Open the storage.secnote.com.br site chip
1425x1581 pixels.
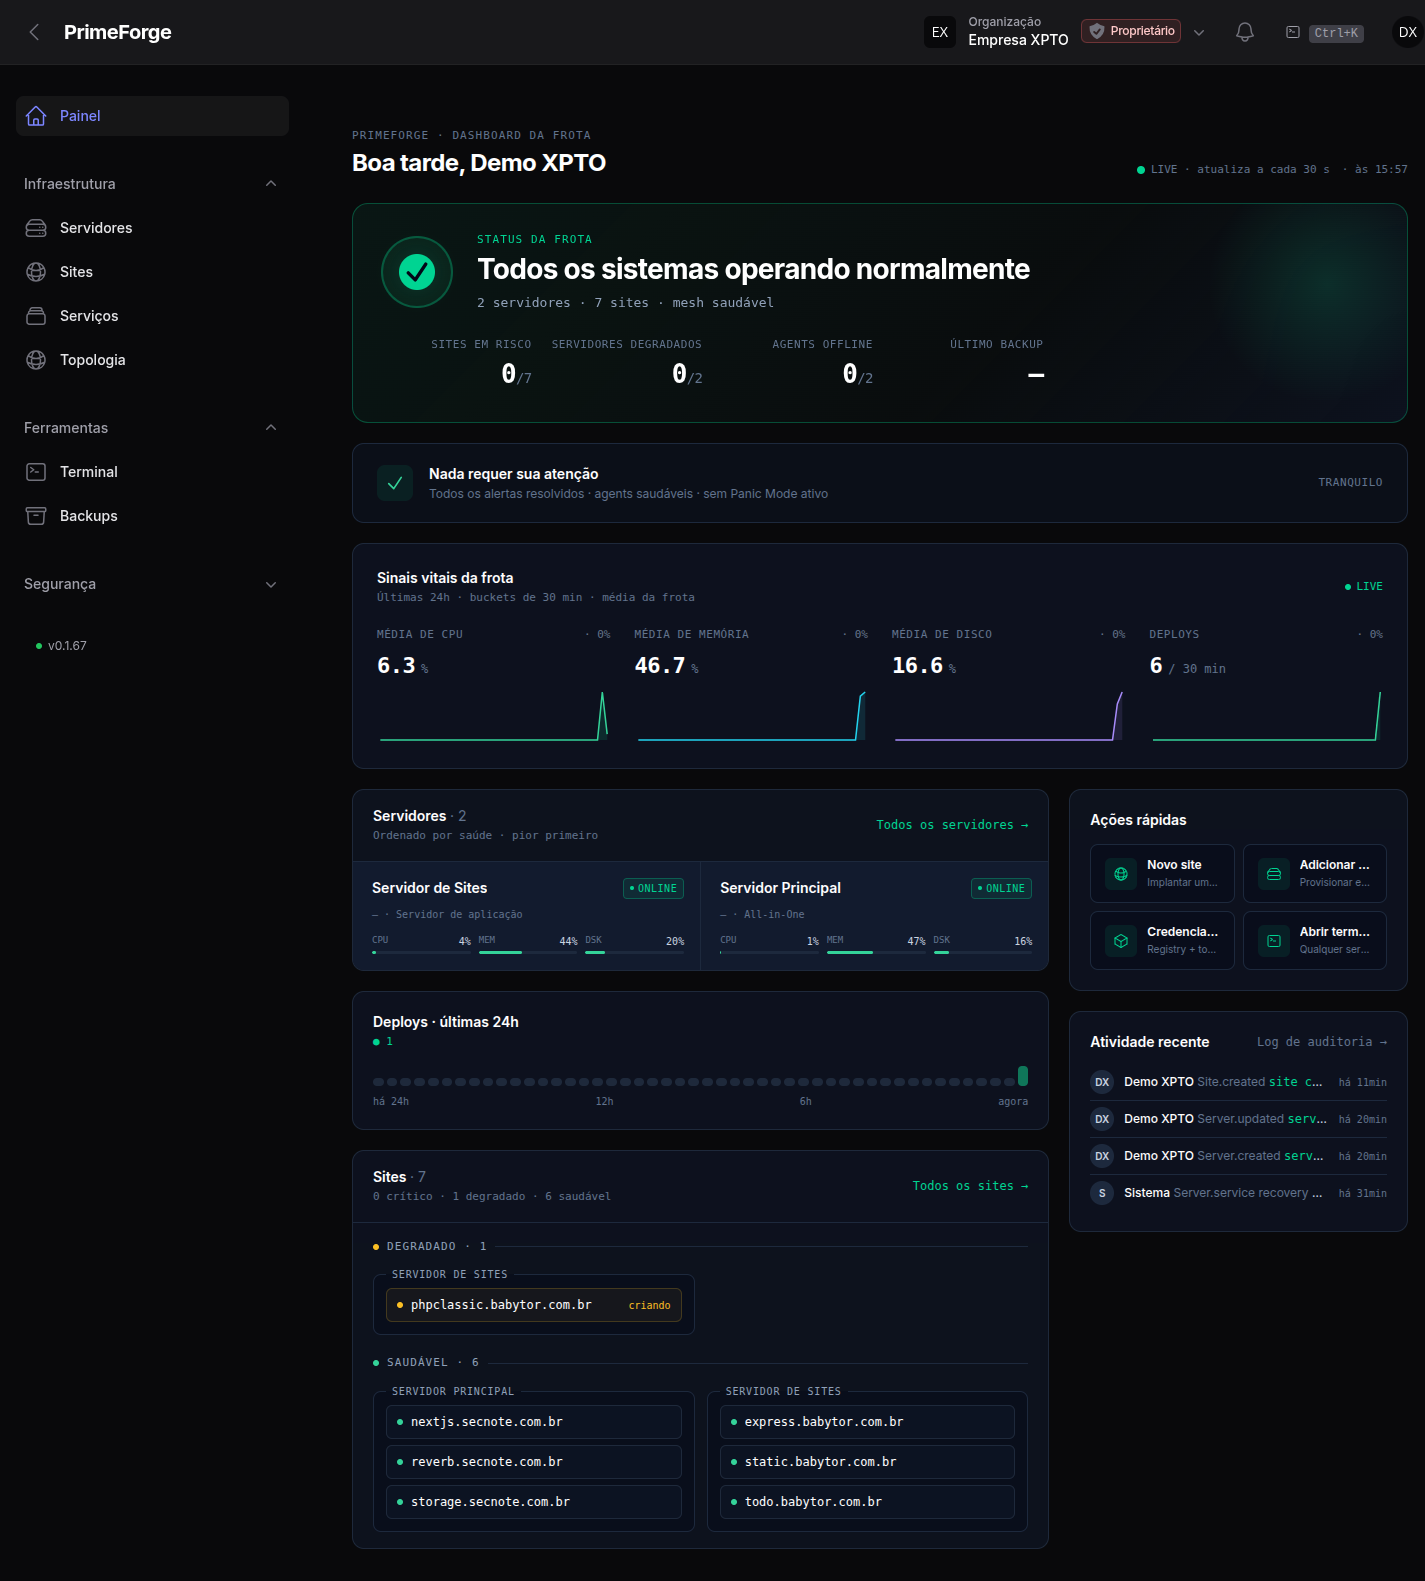pyautogui.click(x=534, y=1502)
